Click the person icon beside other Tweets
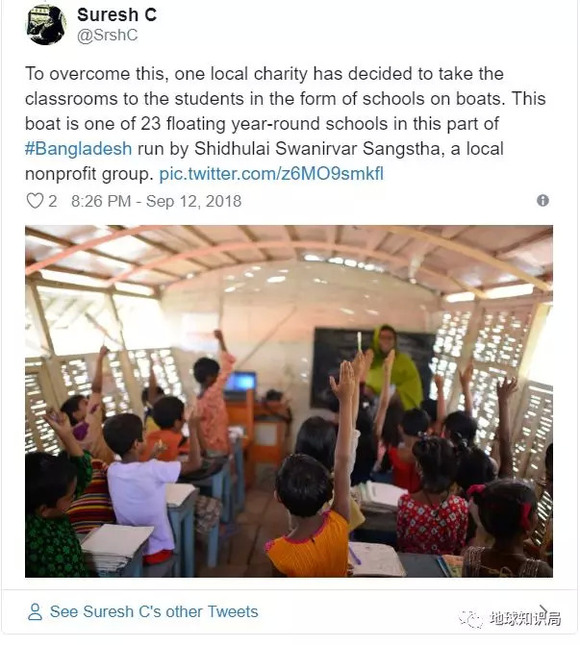Viewport: 580px width, 645px height. point(35,612)
